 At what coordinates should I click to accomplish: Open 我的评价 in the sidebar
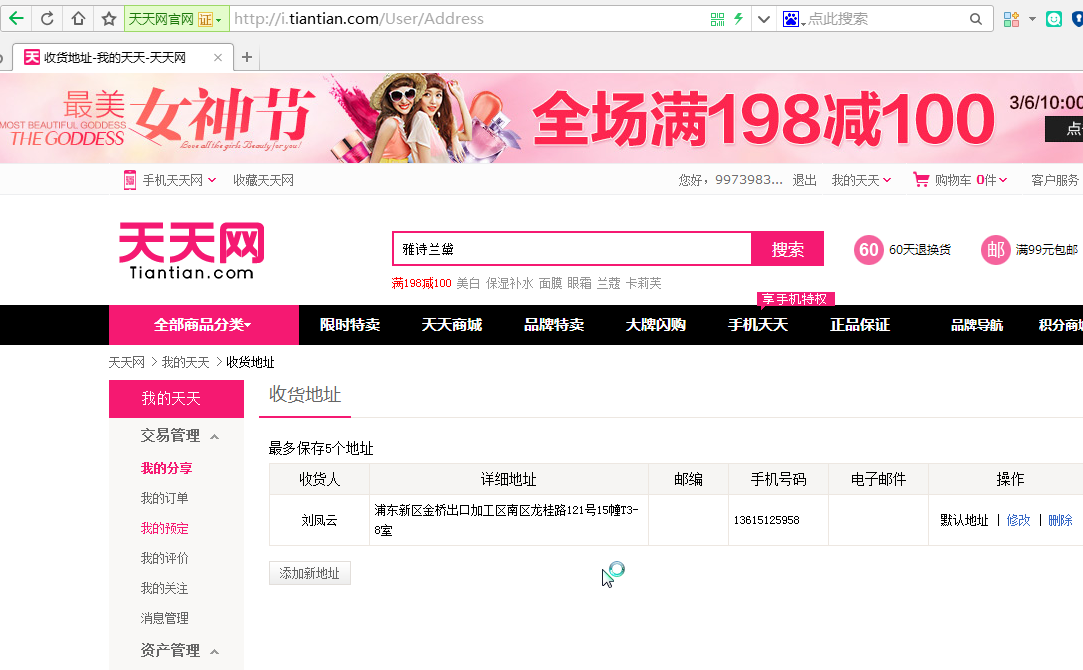pyautogui.click(x=164, y=558)
